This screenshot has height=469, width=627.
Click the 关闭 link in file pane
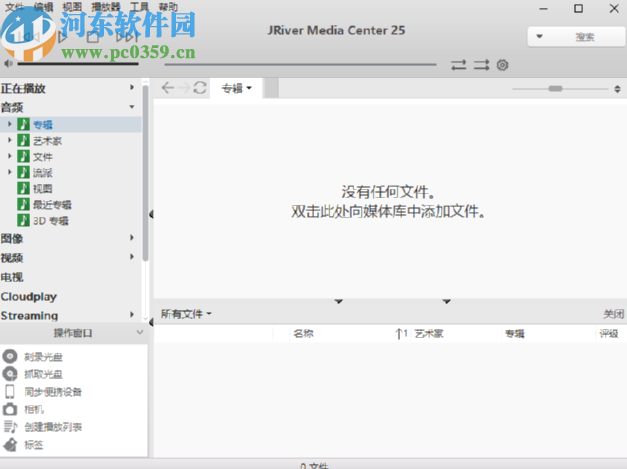click(614, 314)
